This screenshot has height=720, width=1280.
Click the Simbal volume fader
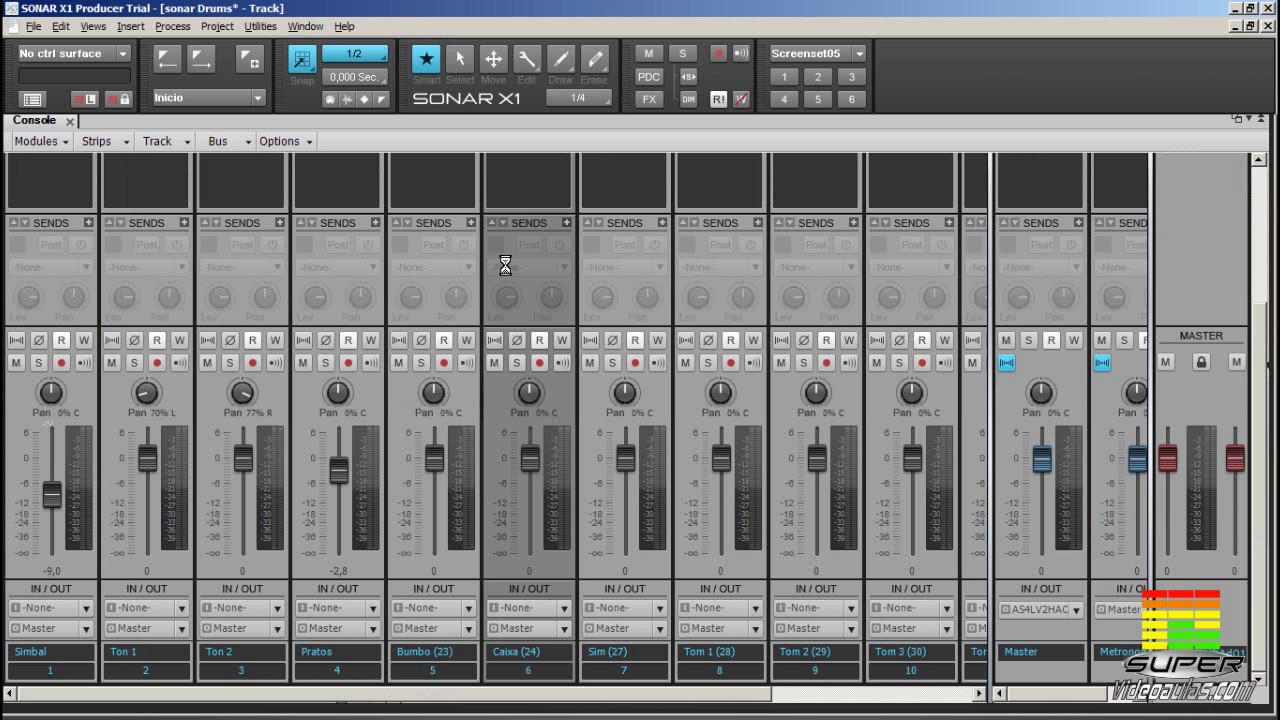tap(52, 494)
